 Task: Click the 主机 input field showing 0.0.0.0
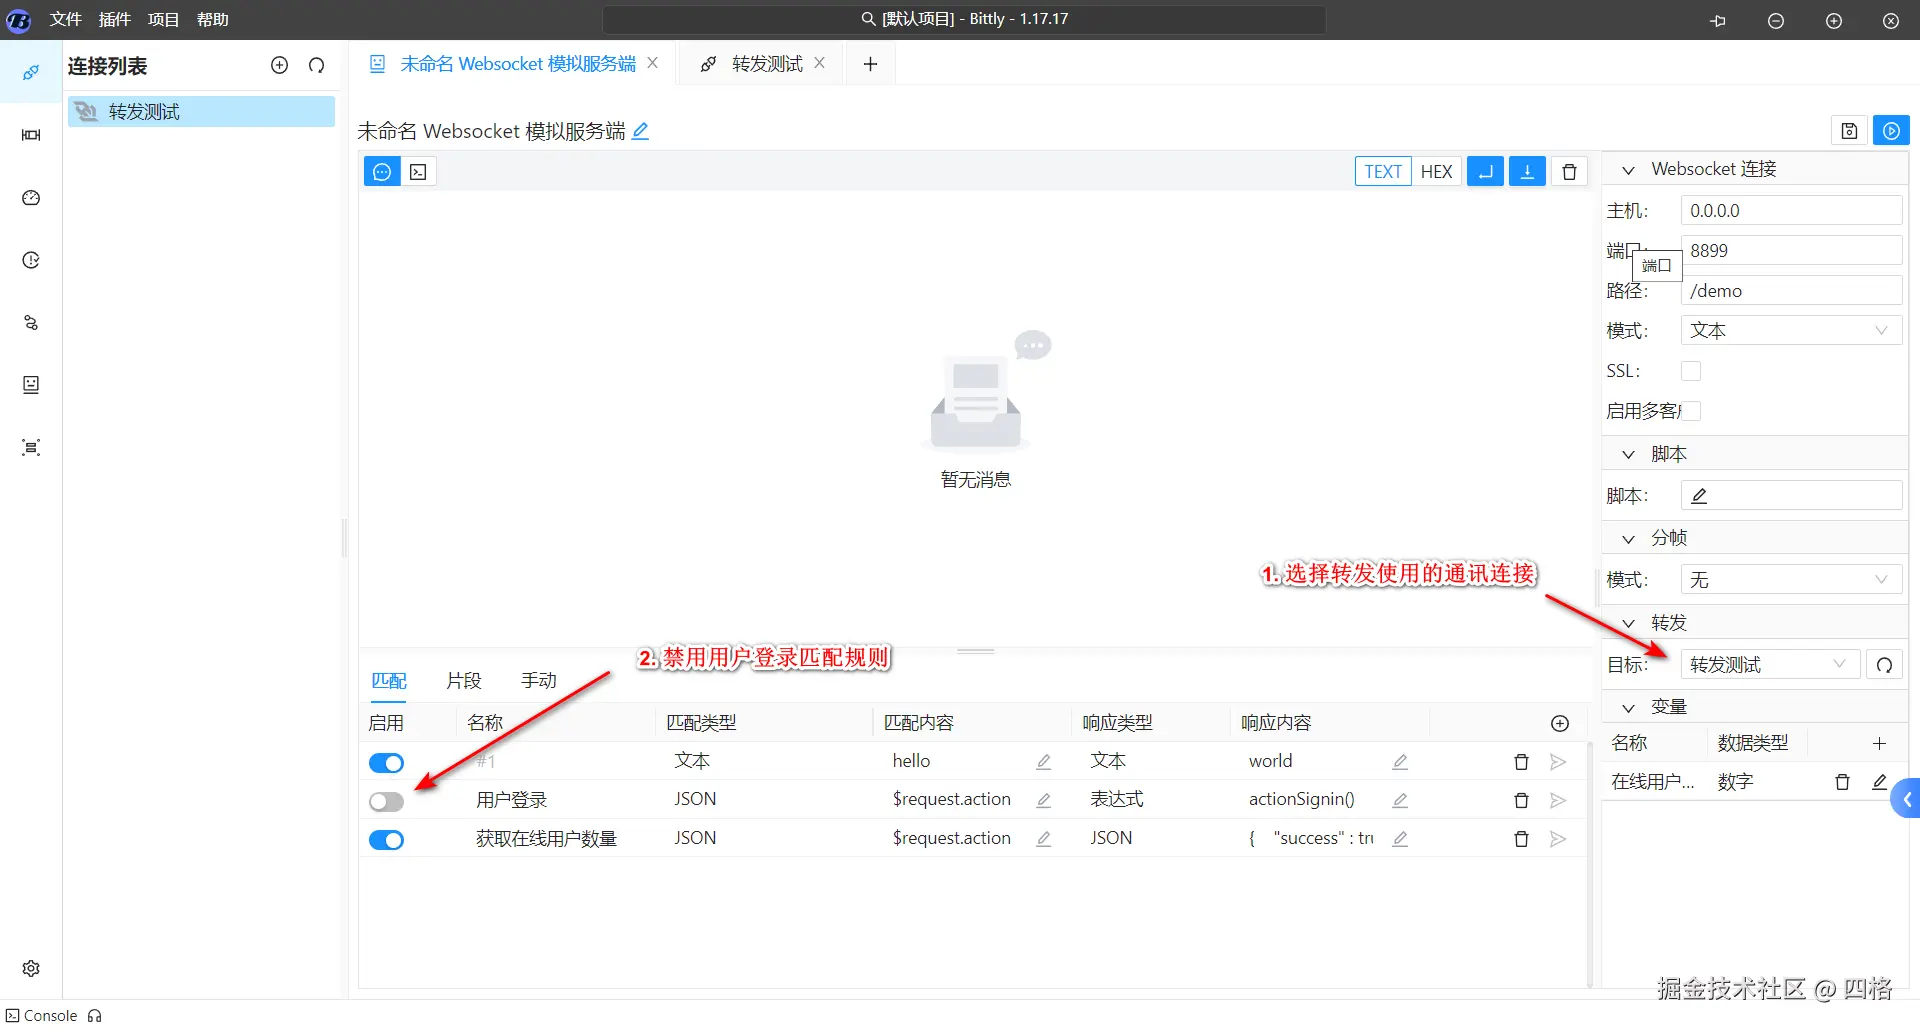click(x=1791, y=211)
